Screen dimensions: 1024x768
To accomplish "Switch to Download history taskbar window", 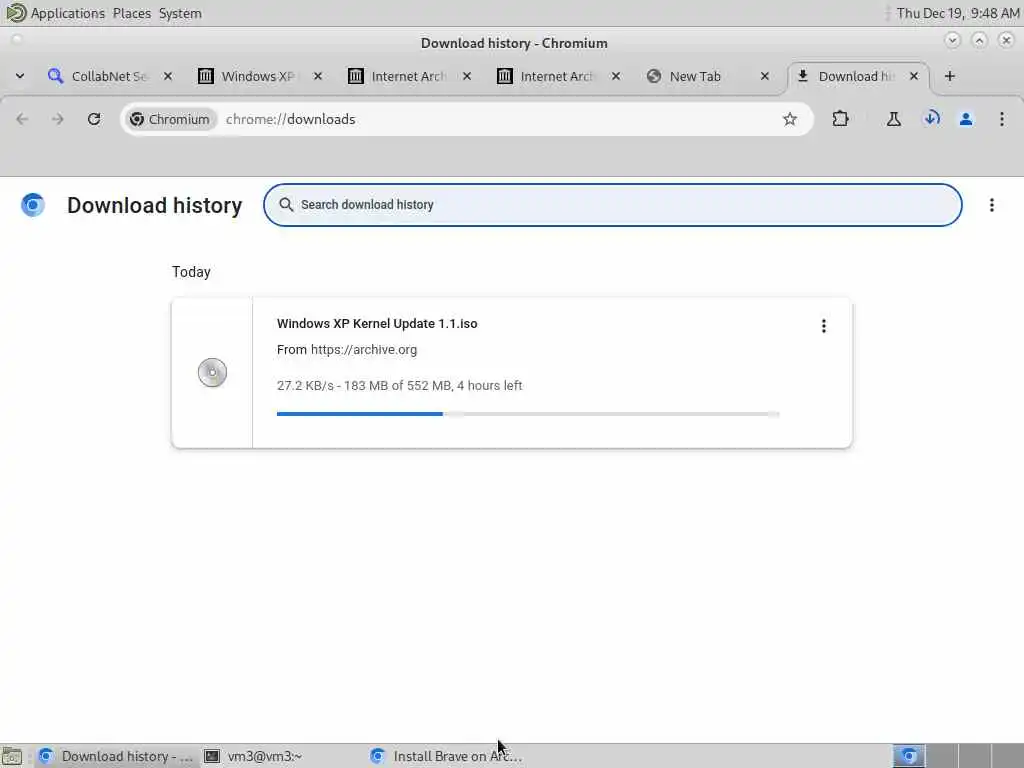I will point(116,756).
